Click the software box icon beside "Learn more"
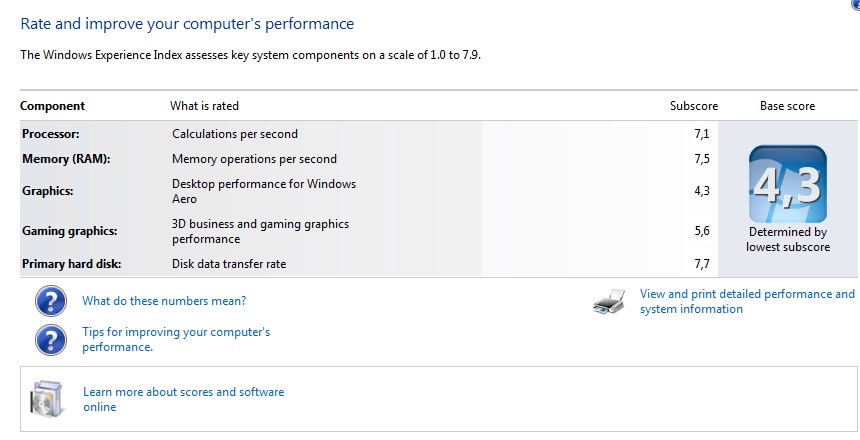 pyautogui.click(x=48, y=398)
